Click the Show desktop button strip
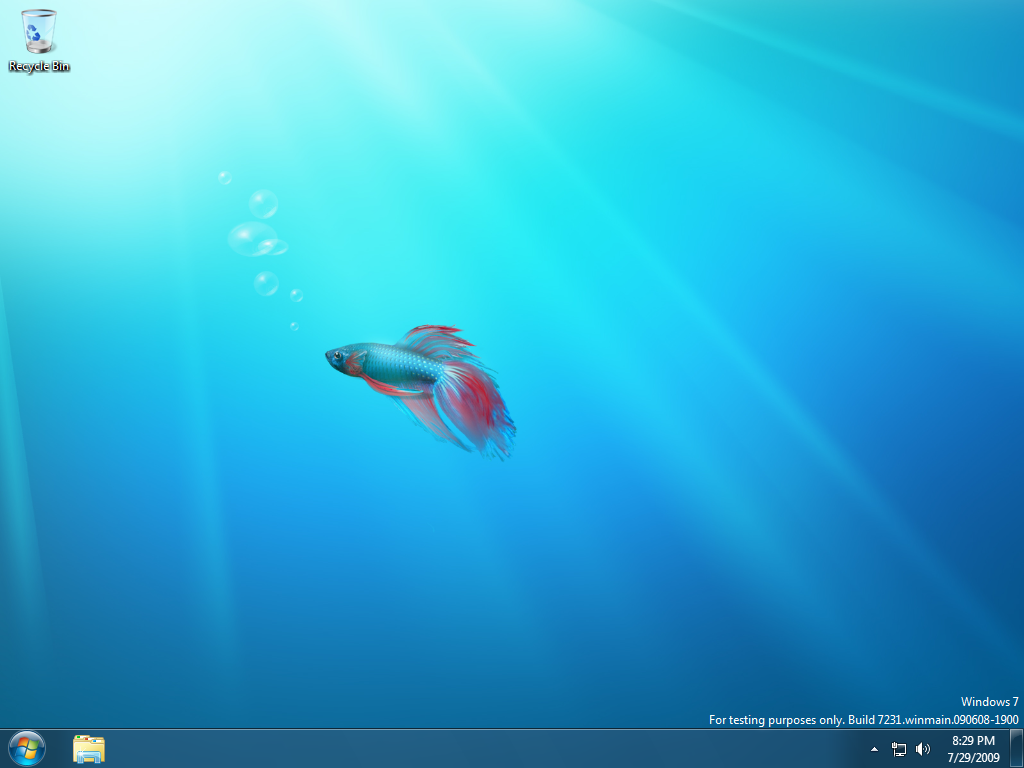 [x=1016, y=749]
